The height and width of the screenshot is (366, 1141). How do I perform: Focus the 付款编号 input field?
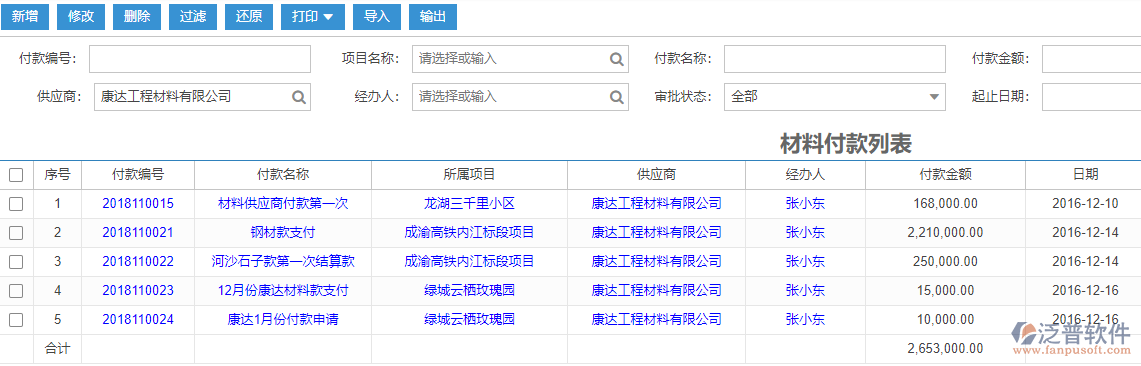pos(200,59)
